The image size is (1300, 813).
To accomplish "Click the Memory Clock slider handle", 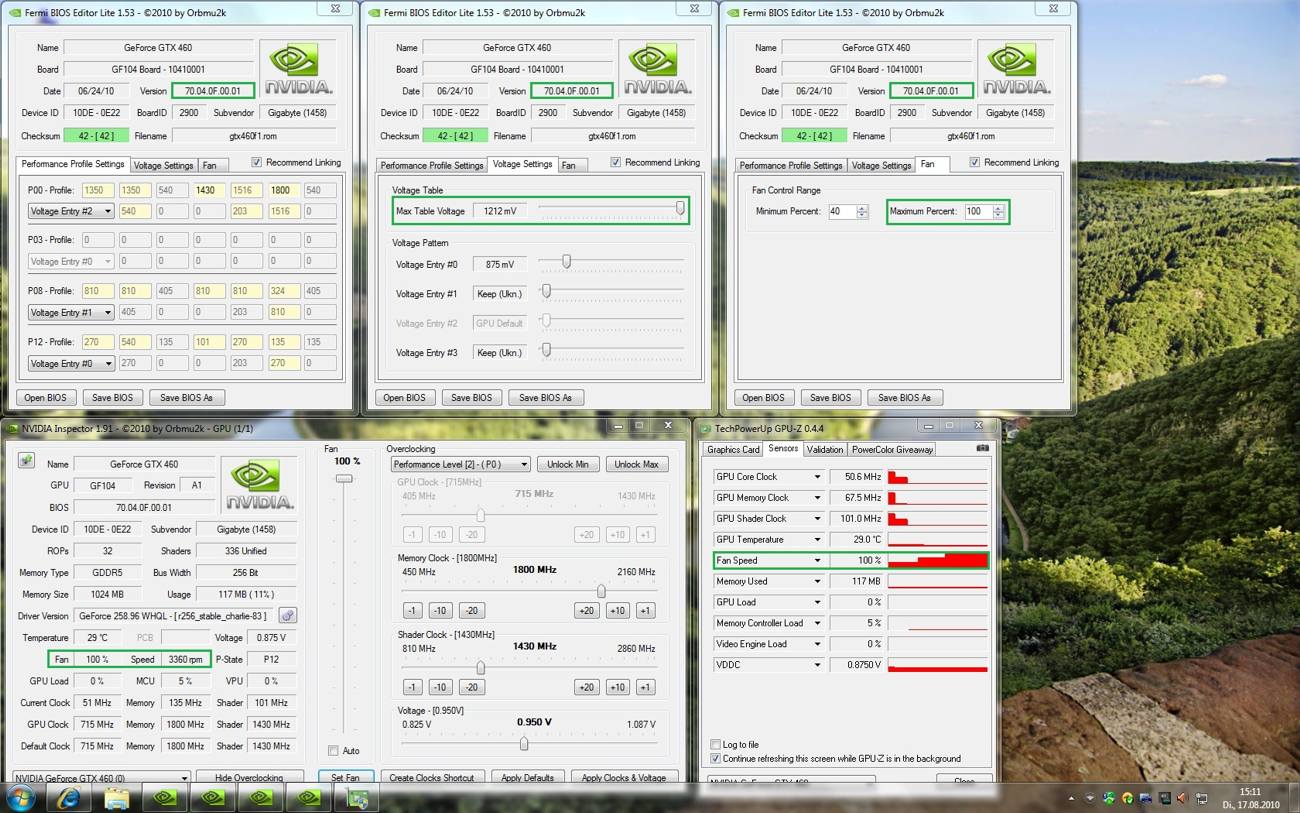I will click(x=601, y=591).
